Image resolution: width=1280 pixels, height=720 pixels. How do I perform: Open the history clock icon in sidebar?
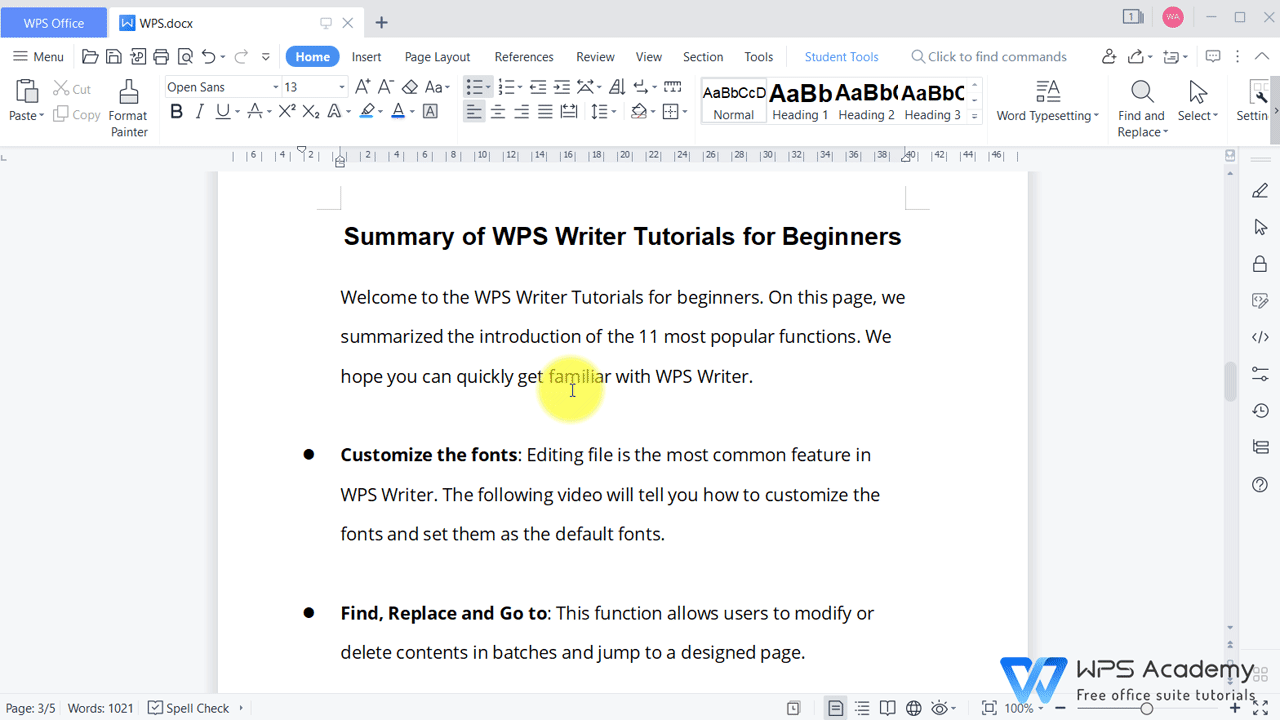pos(1260,411)
